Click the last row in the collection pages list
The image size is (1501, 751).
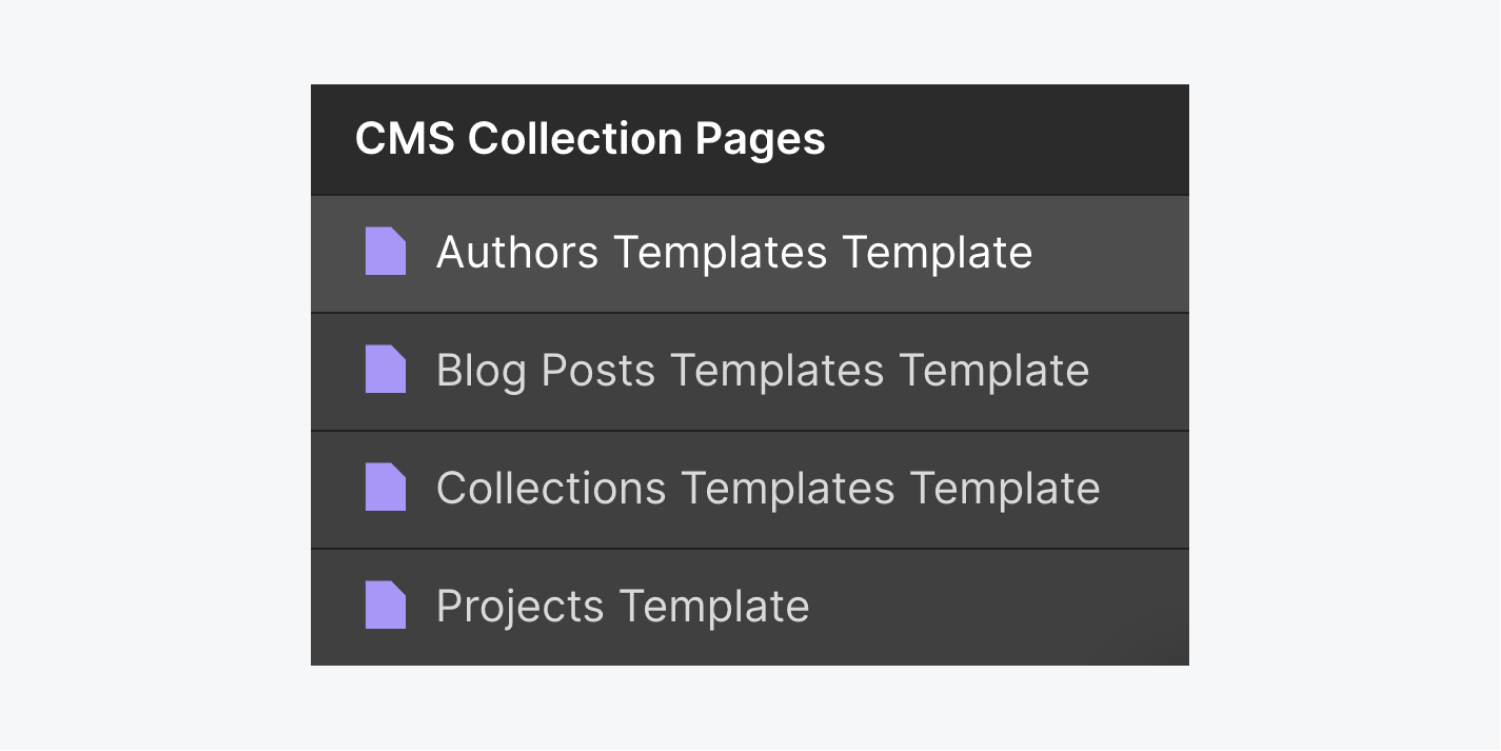750,606
